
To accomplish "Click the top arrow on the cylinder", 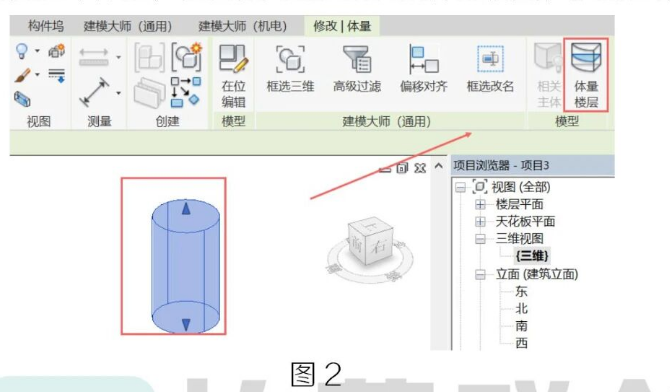I will coord(186,209).
